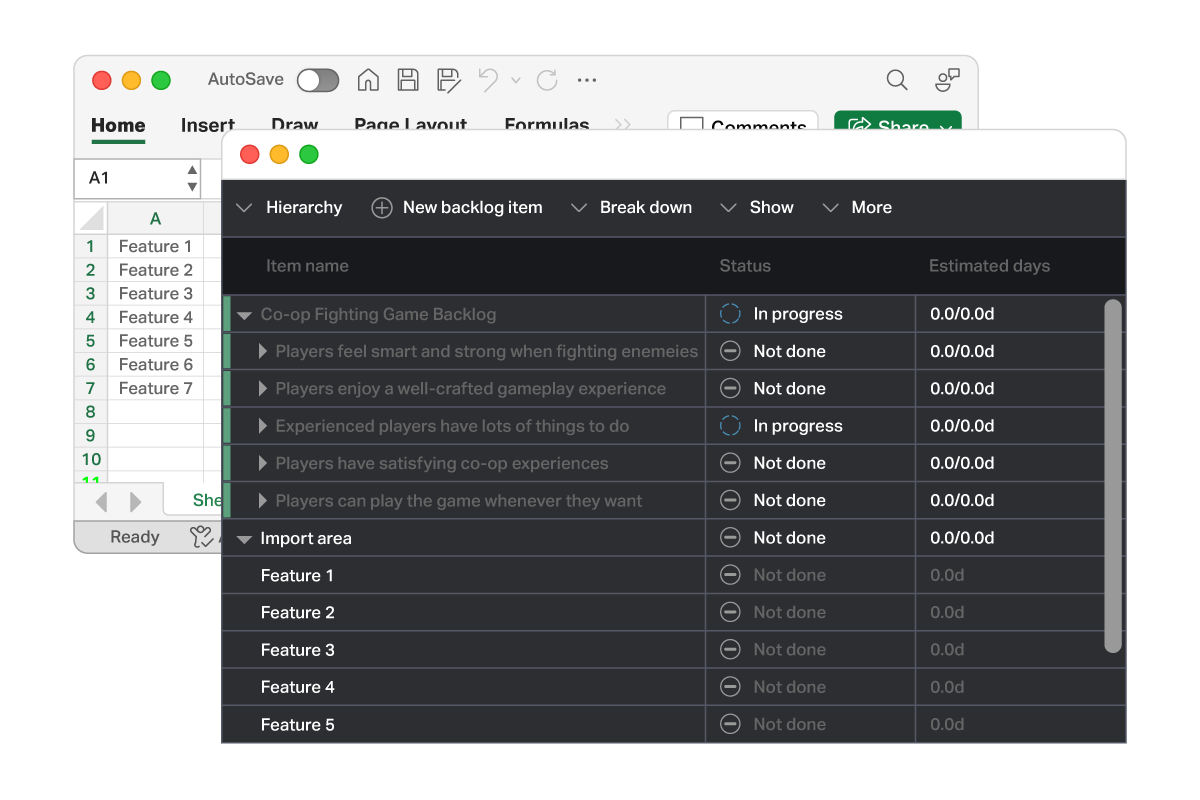The image size is (1200, 800).
Task: Click the Redo icon
Action: 546,80
